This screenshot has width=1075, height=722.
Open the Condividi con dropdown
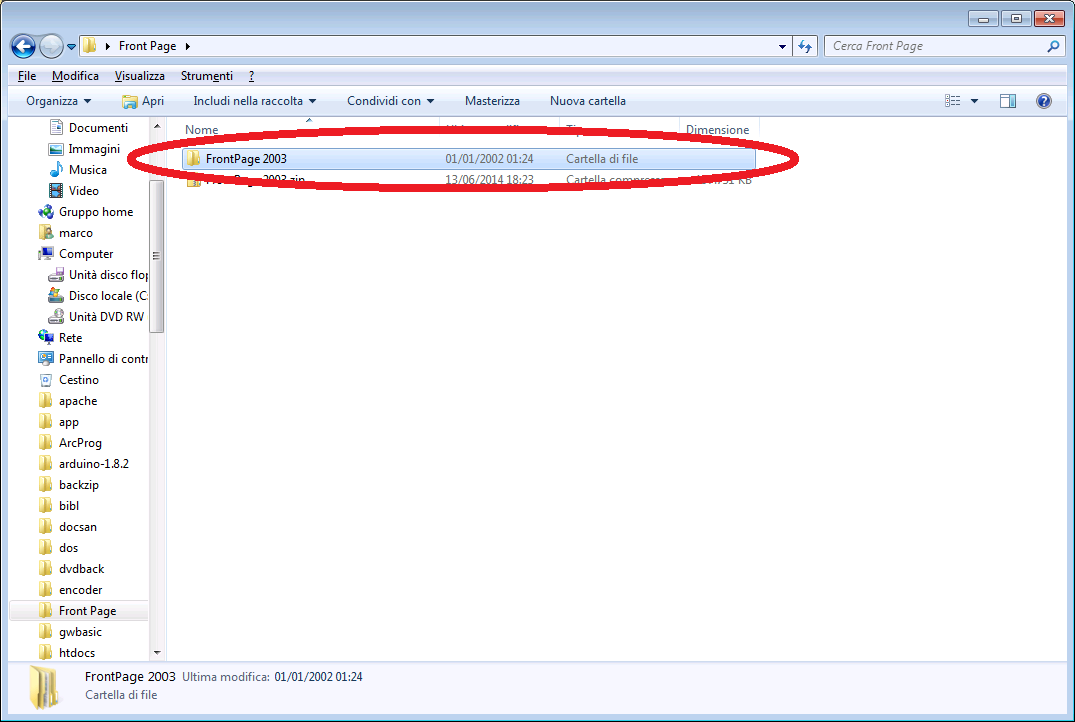point(390,101)
